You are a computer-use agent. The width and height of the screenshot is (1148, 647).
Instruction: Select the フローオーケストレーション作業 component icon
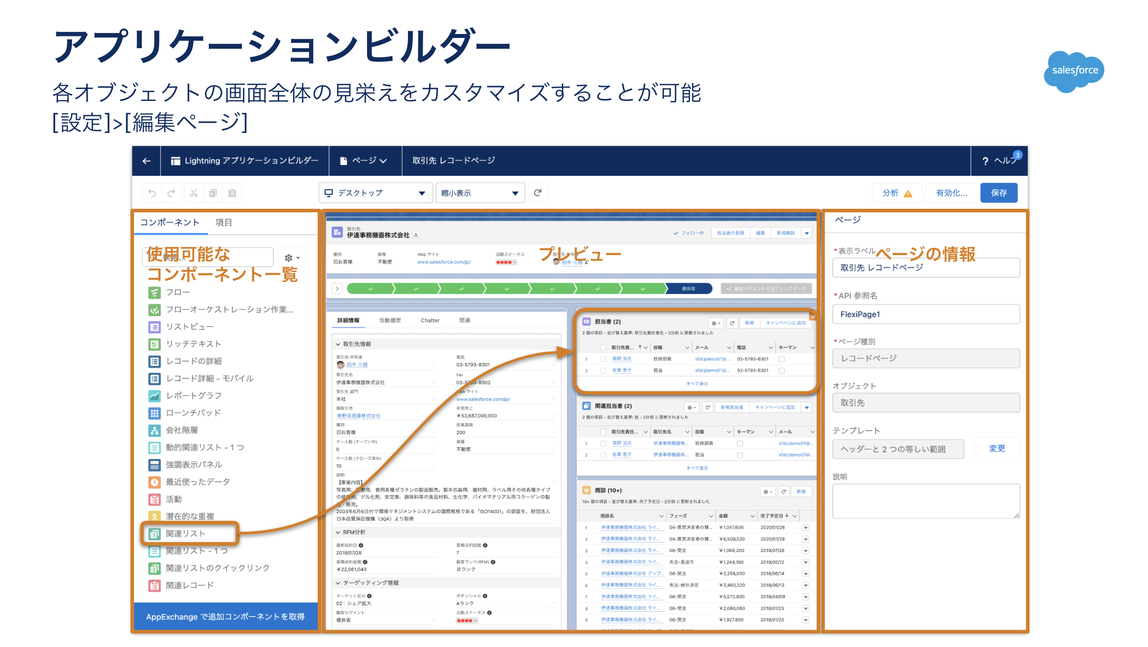click(154, 310)
